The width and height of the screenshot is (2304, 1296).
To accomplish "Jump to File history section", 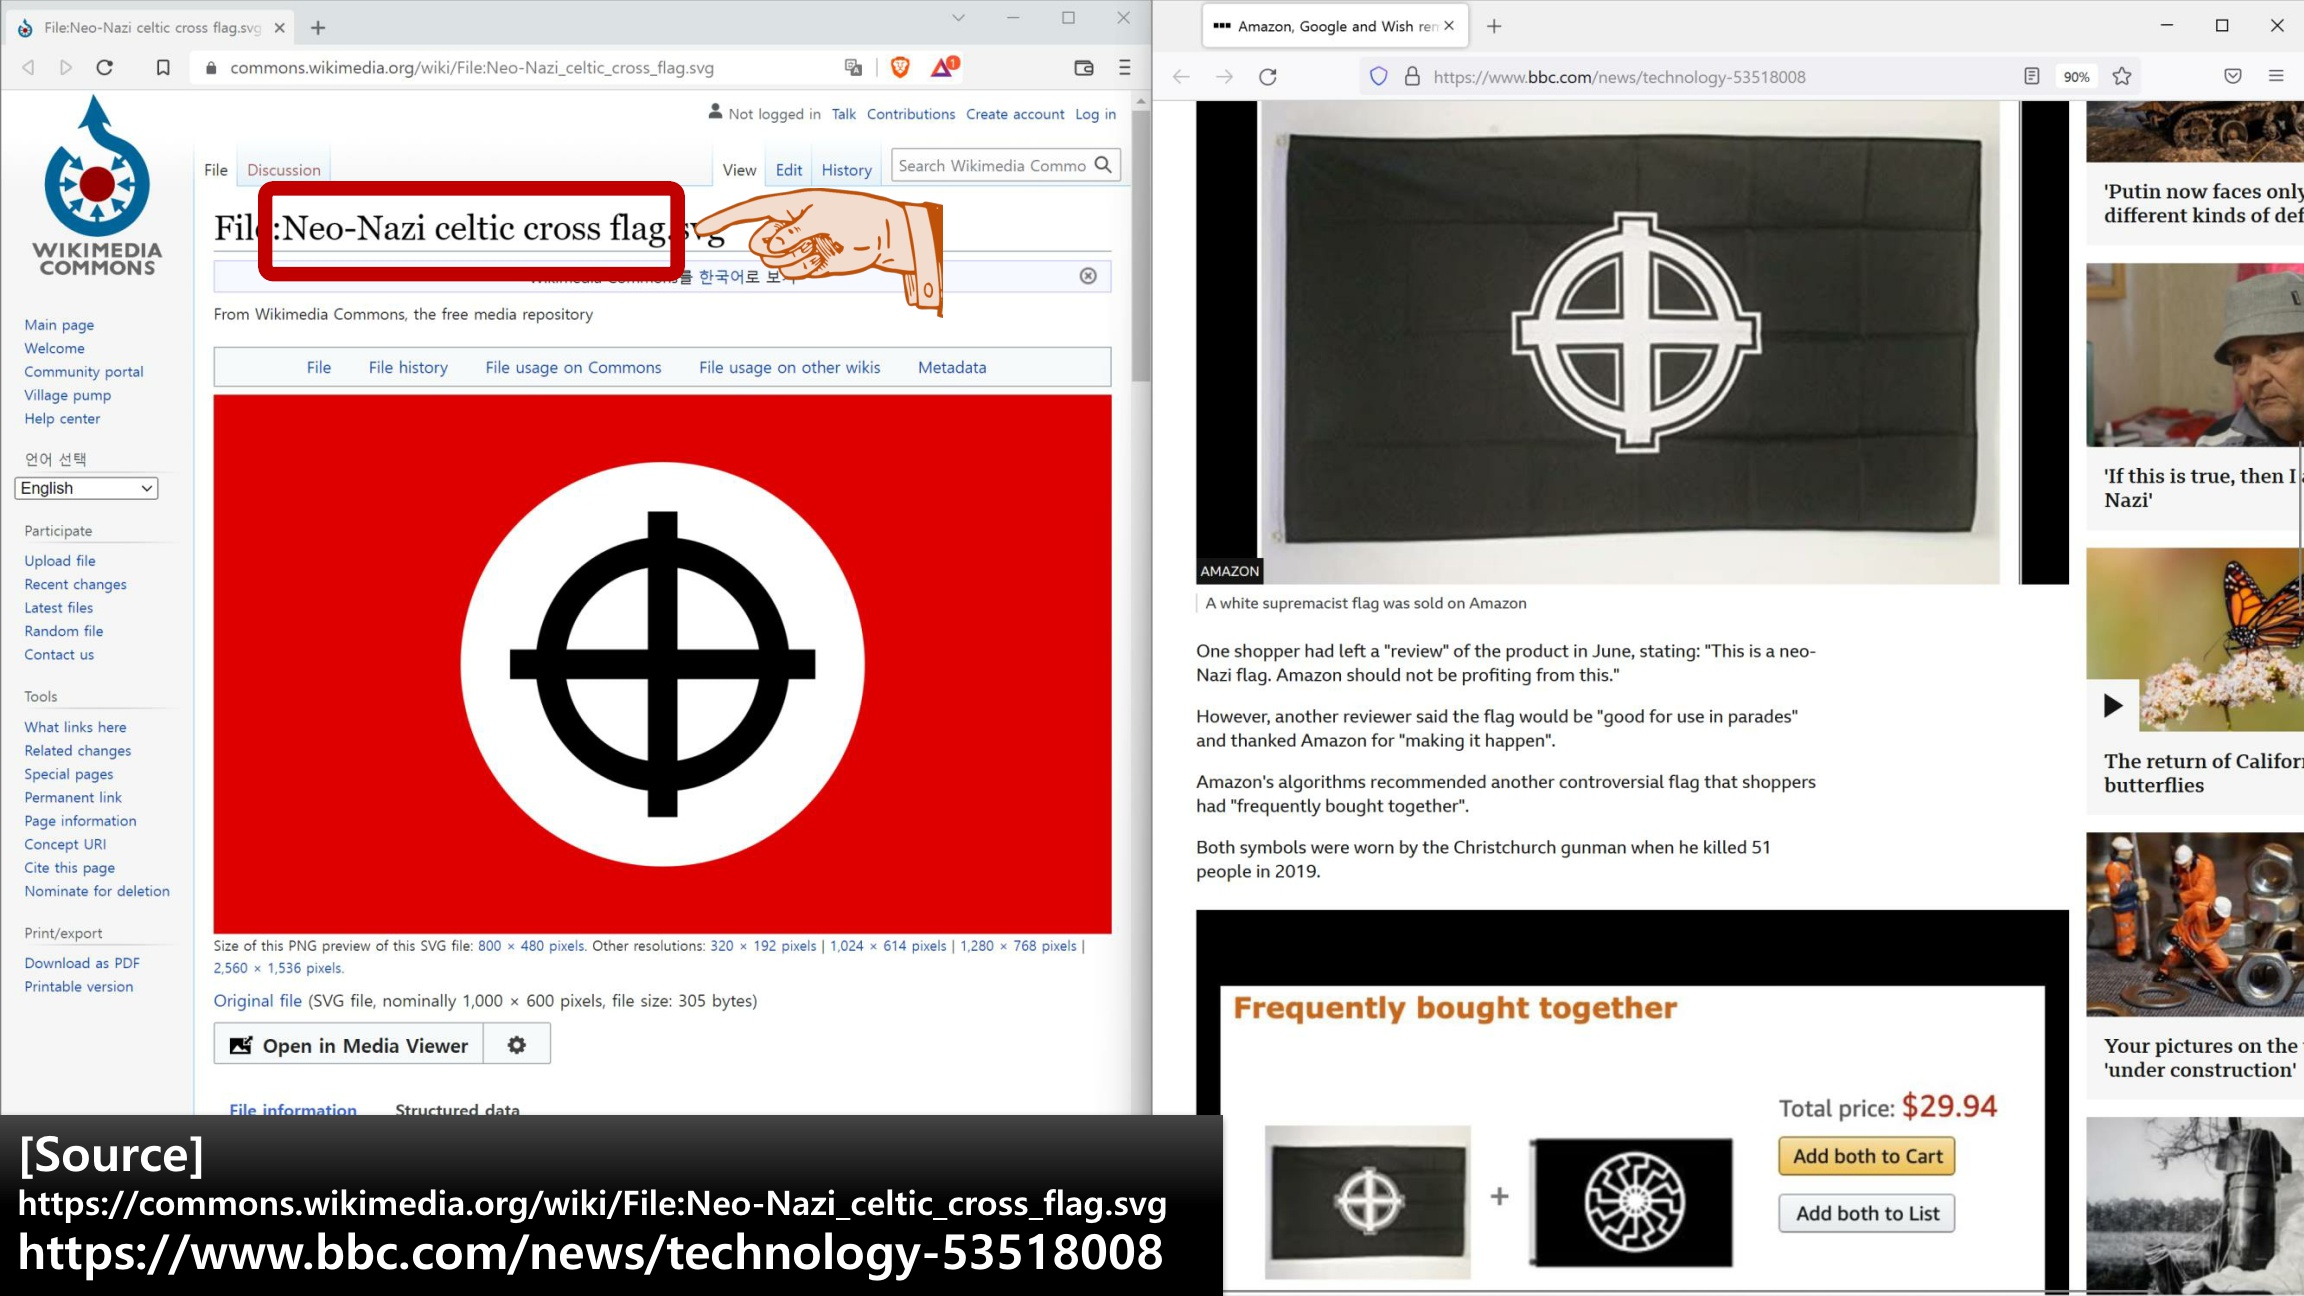I will pyautogui.click(x=408, y=367).
